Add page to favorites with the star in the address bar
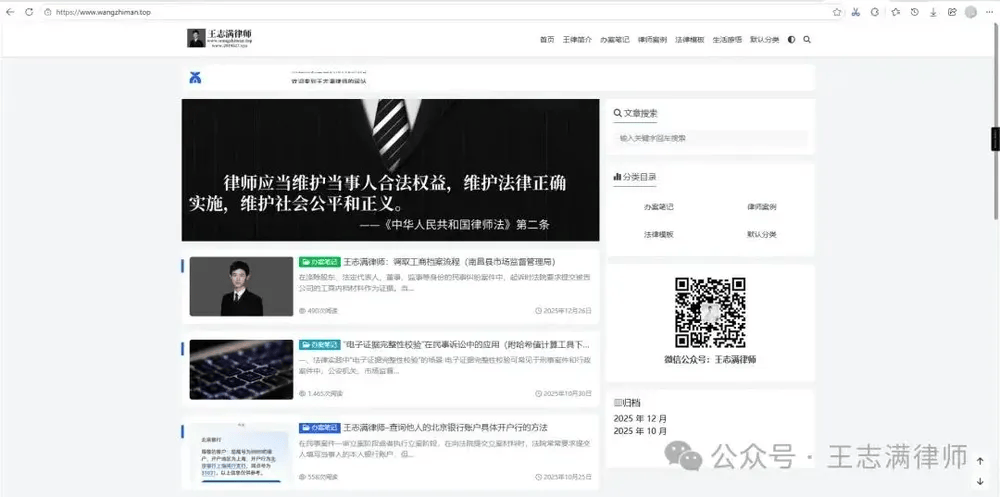 (x=837, y=12)
